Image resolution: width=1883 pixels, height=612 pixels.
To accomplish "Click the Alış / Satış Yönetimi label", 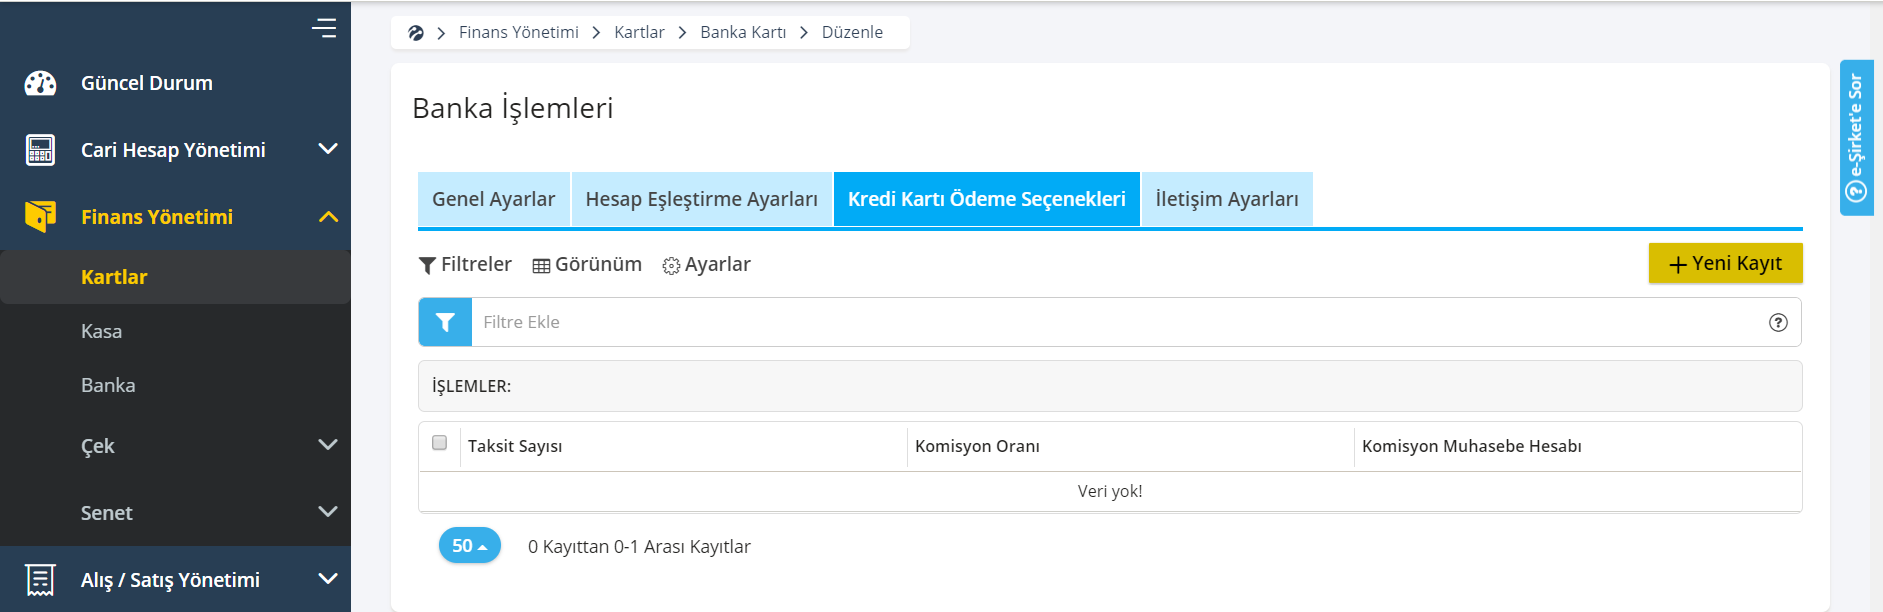I will point(170,580).
